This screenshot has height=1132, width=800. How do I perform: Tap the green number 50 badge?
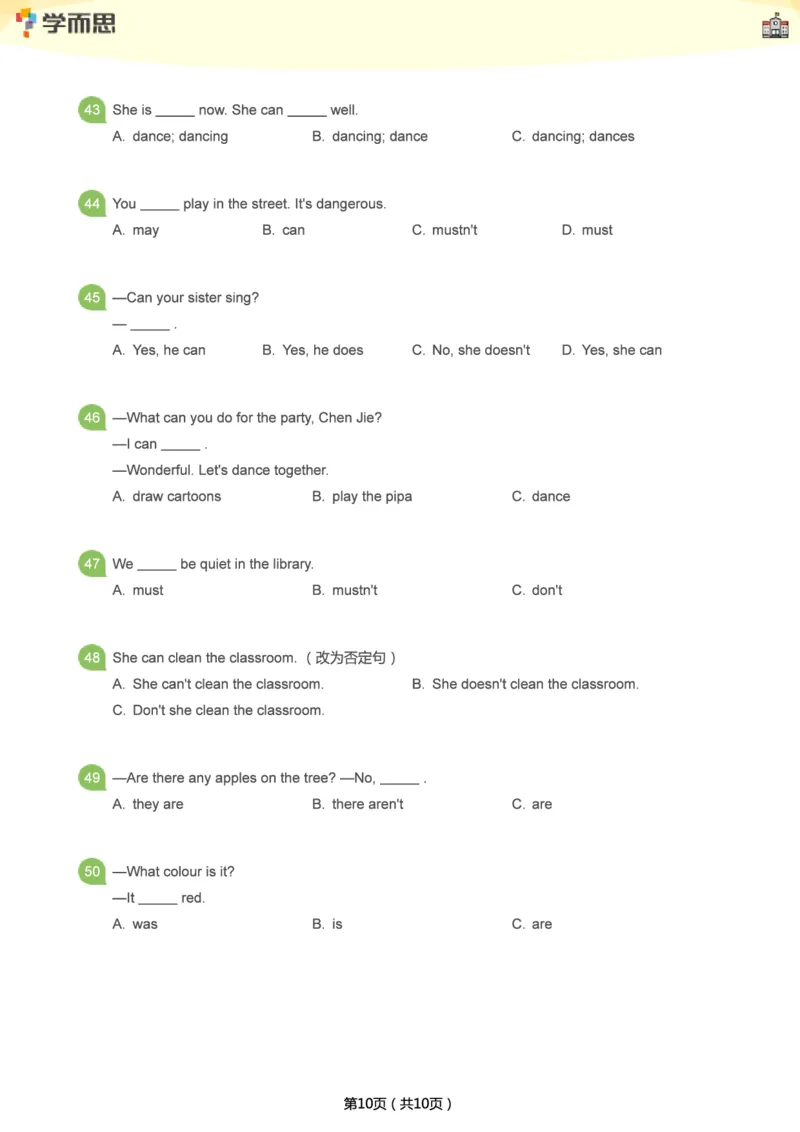(x=92, y=872)
